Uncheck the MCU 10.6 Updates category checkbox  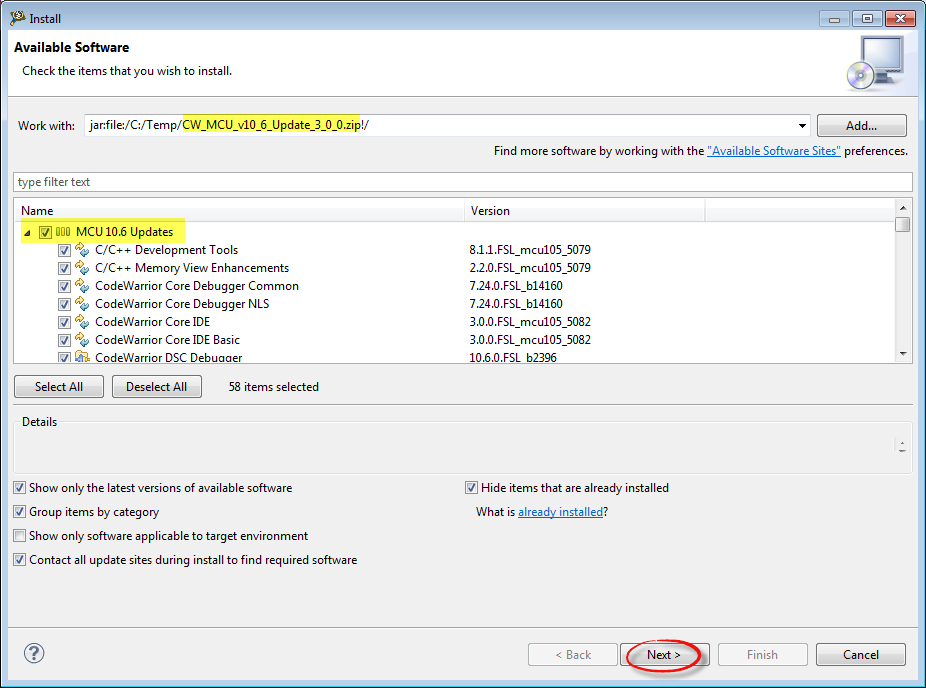[45, 232]
